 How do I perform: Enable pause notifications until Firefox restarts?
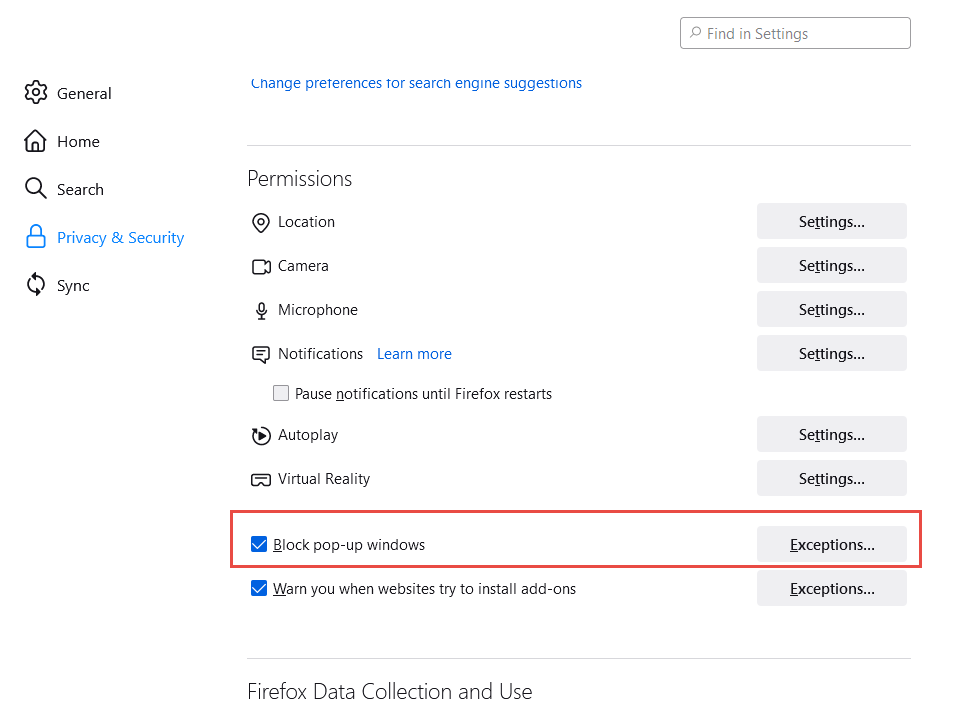click(x=281, y=393)
